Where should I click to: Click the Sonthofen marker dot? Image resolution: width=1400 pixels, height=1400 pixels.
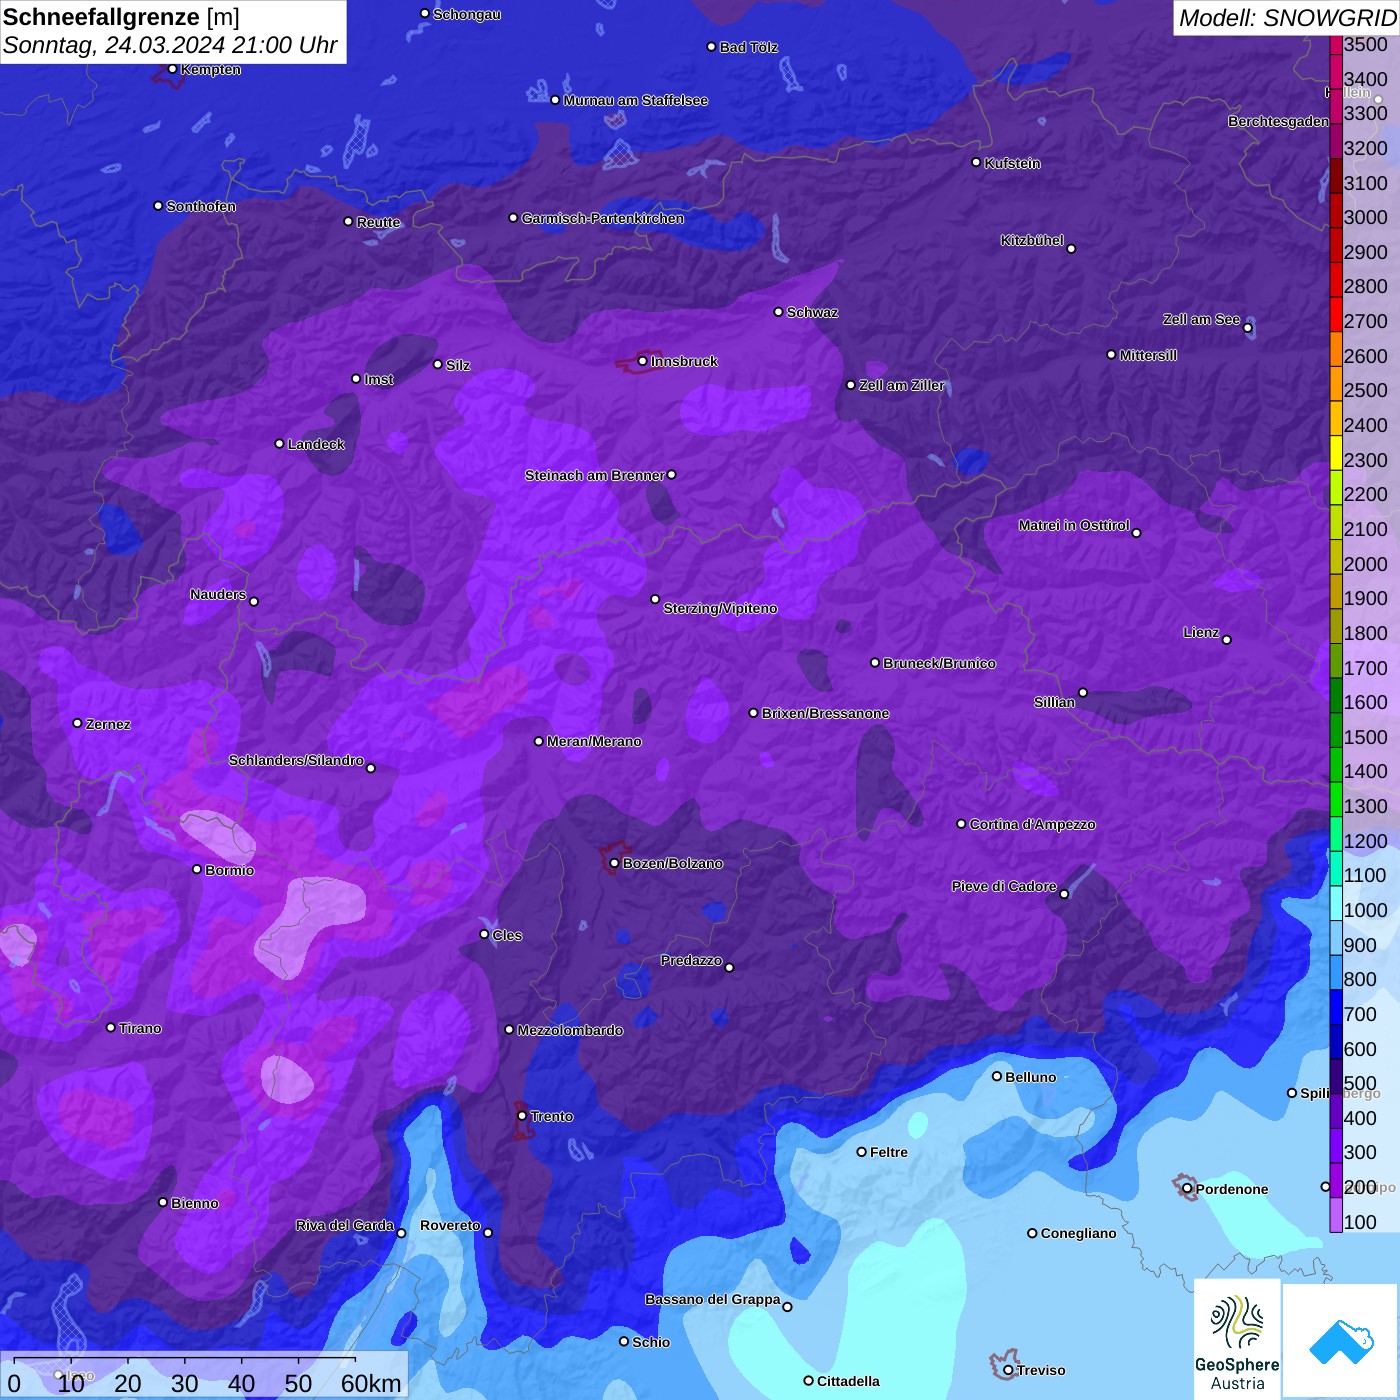[158, 205]
